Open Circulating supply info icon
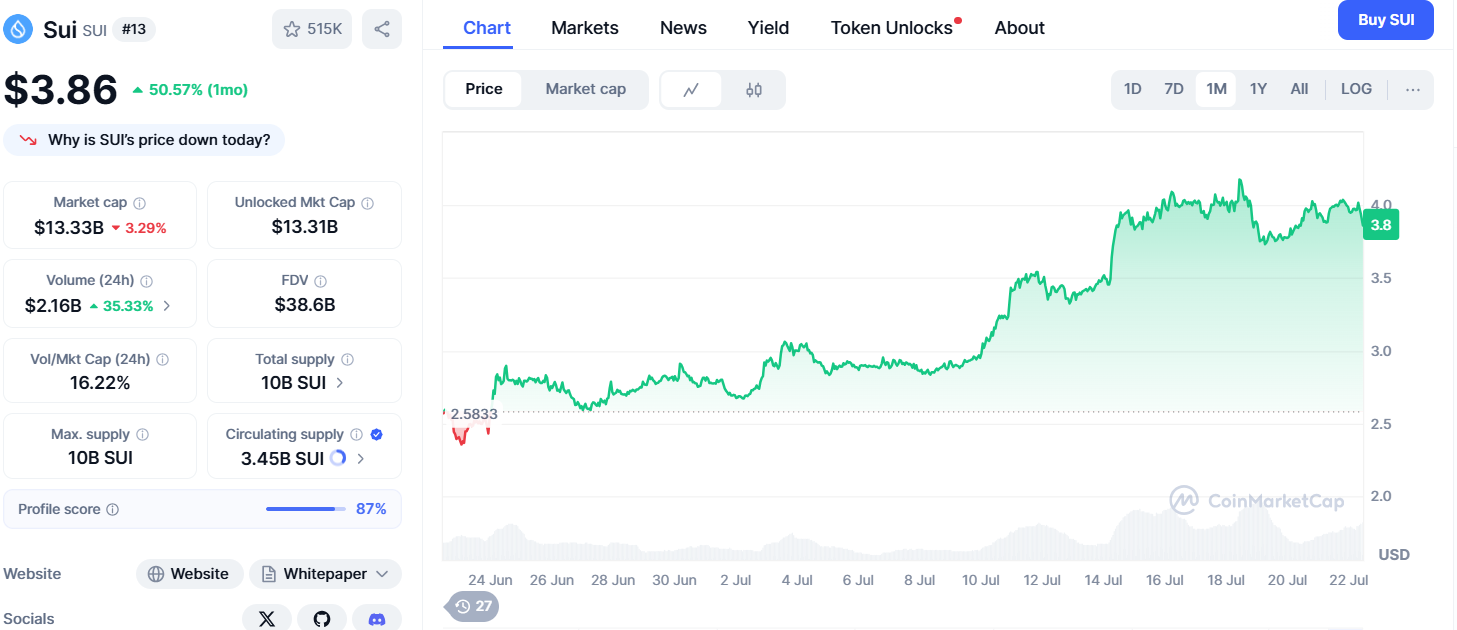 tap(355, 435)
